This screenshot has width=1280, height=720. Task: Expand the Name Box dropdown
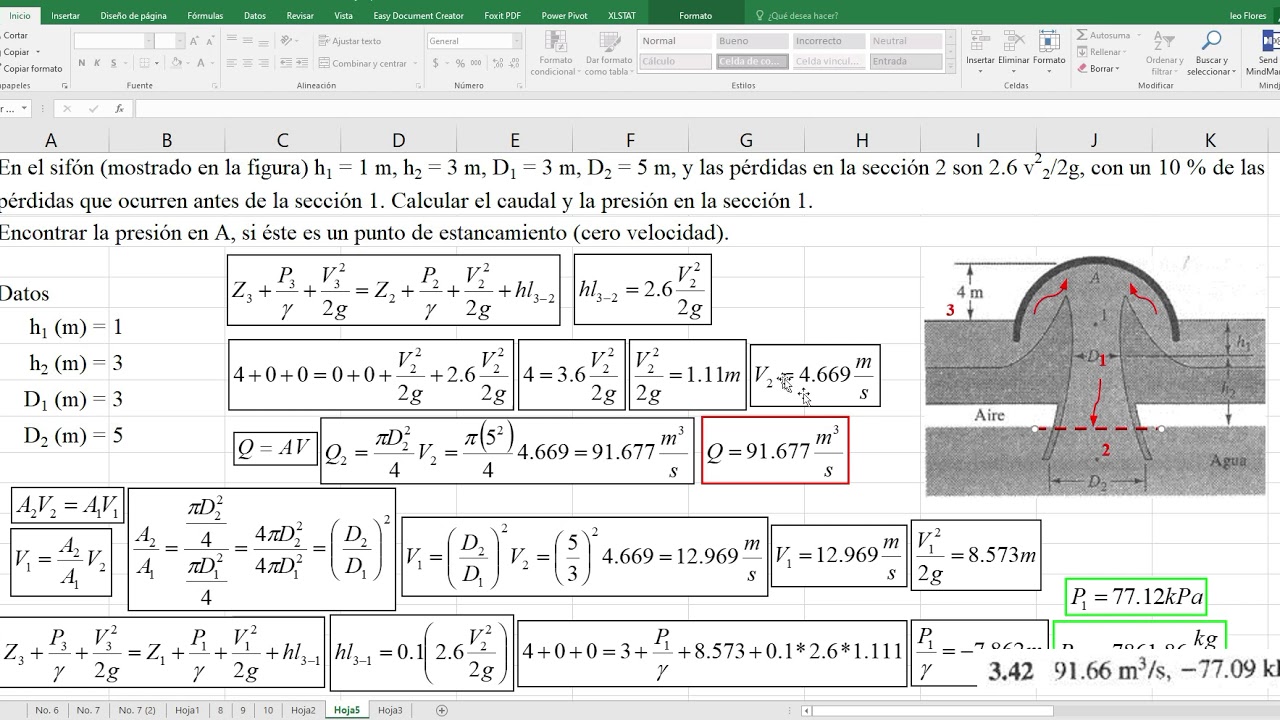tap(24, 108)
